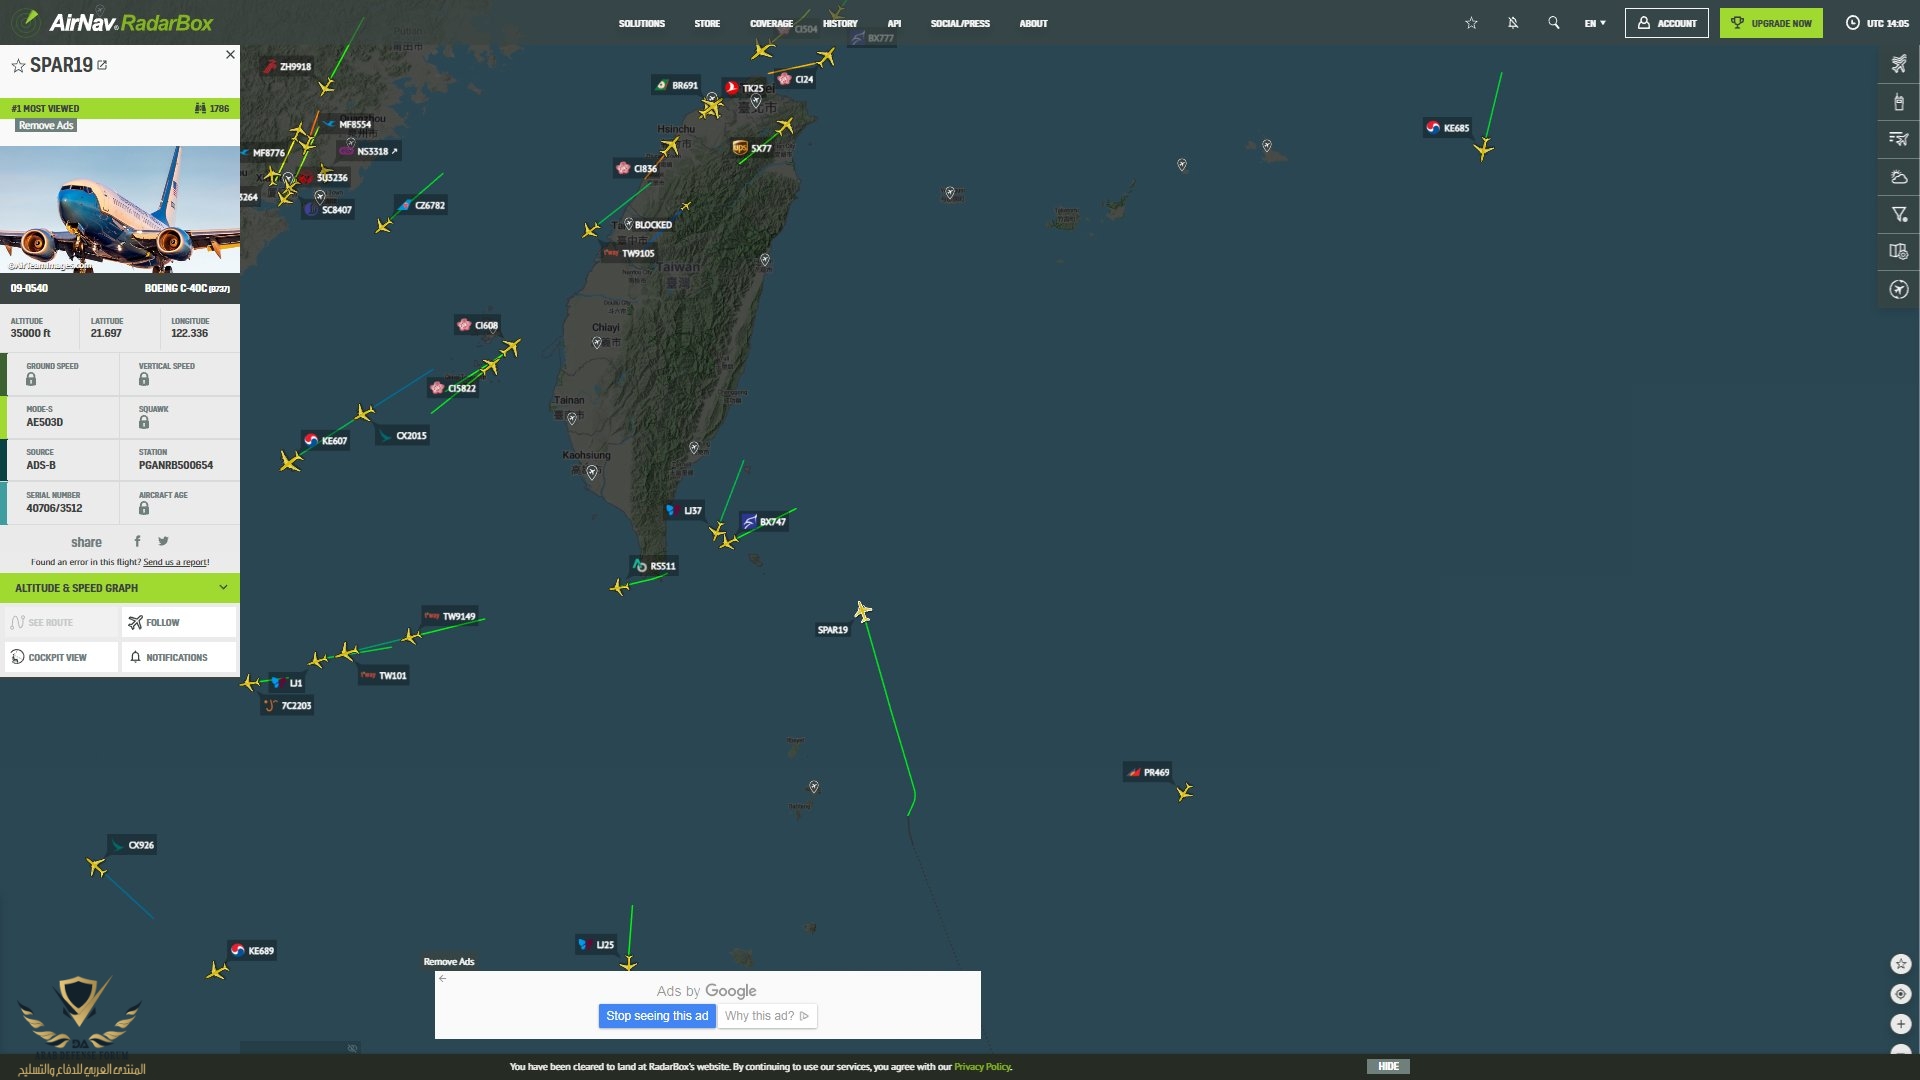The height and width of the screenshot is (1080, 1920).
Task: Select the PR469 flight label
Action: (1148, 772)
